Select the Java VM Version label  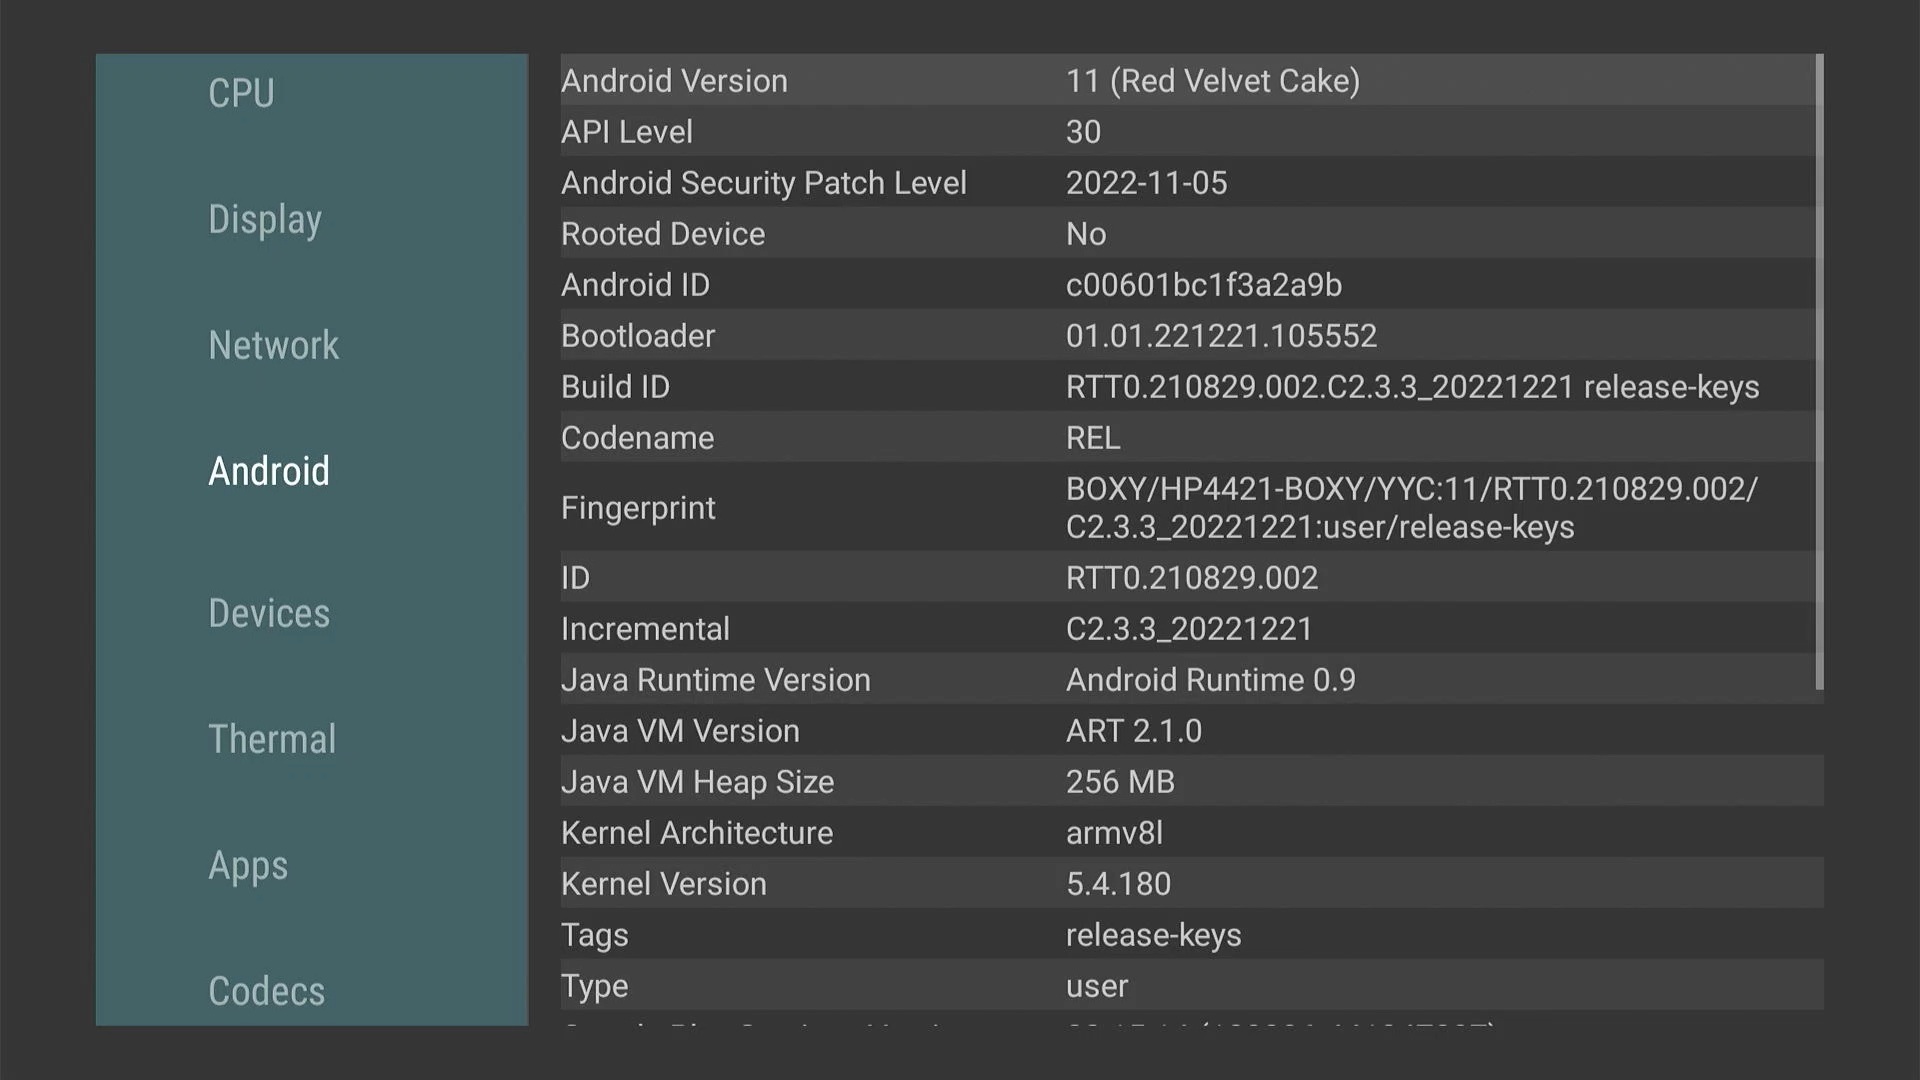[x=680, y=731]
